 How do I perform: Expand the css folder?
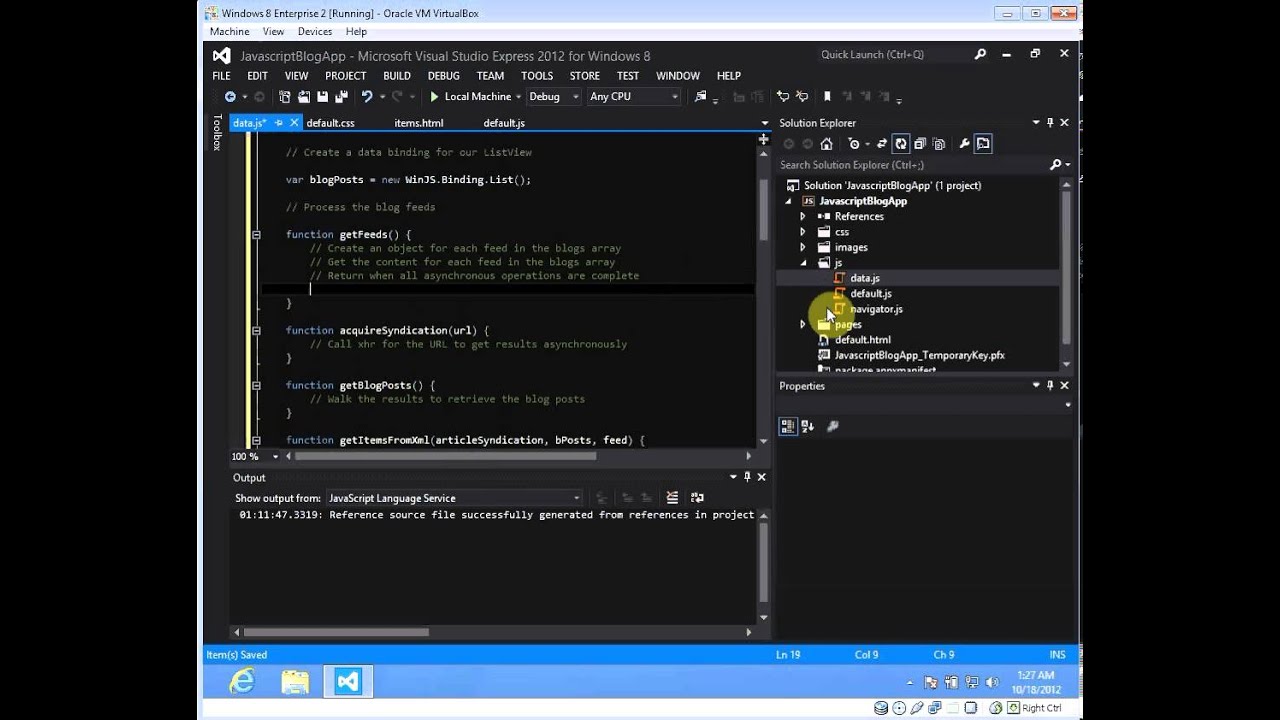[802, 232]
